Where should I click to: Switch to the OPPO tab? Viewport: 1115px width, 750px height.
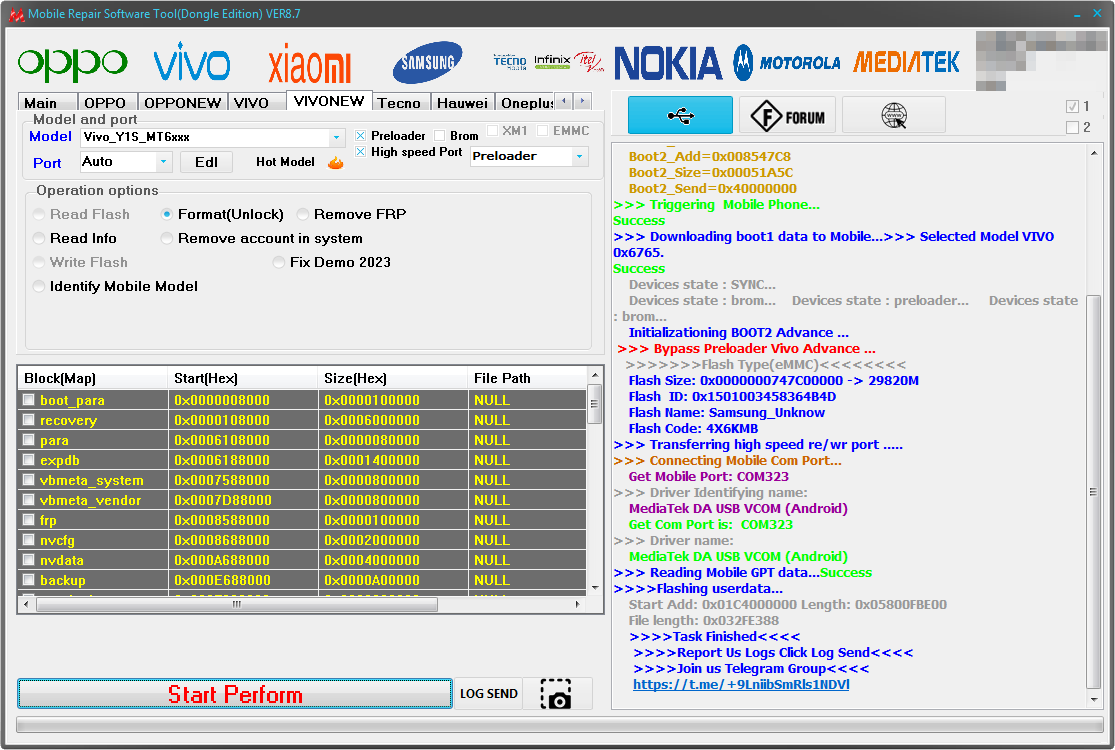[107, 102]
